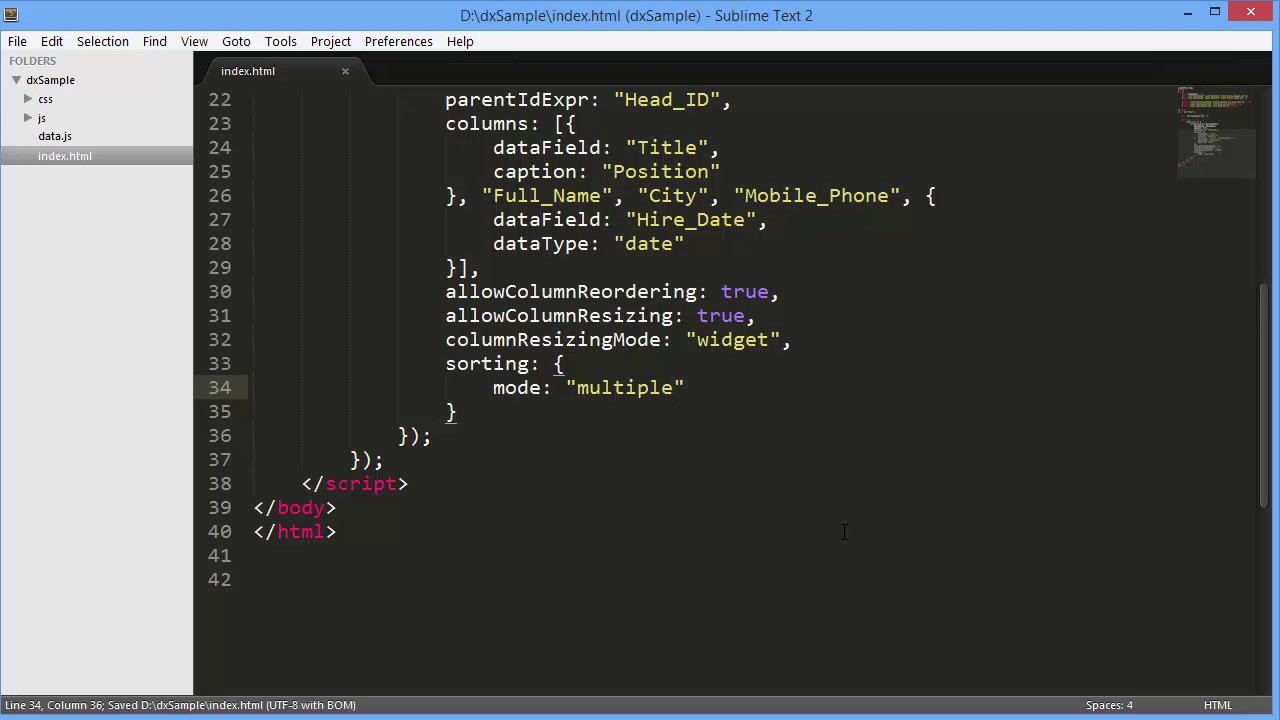Click the "Mobile_Phone" string
Image resolution: width=1280 pixels, height=720 pixels.
coord(817,196)
